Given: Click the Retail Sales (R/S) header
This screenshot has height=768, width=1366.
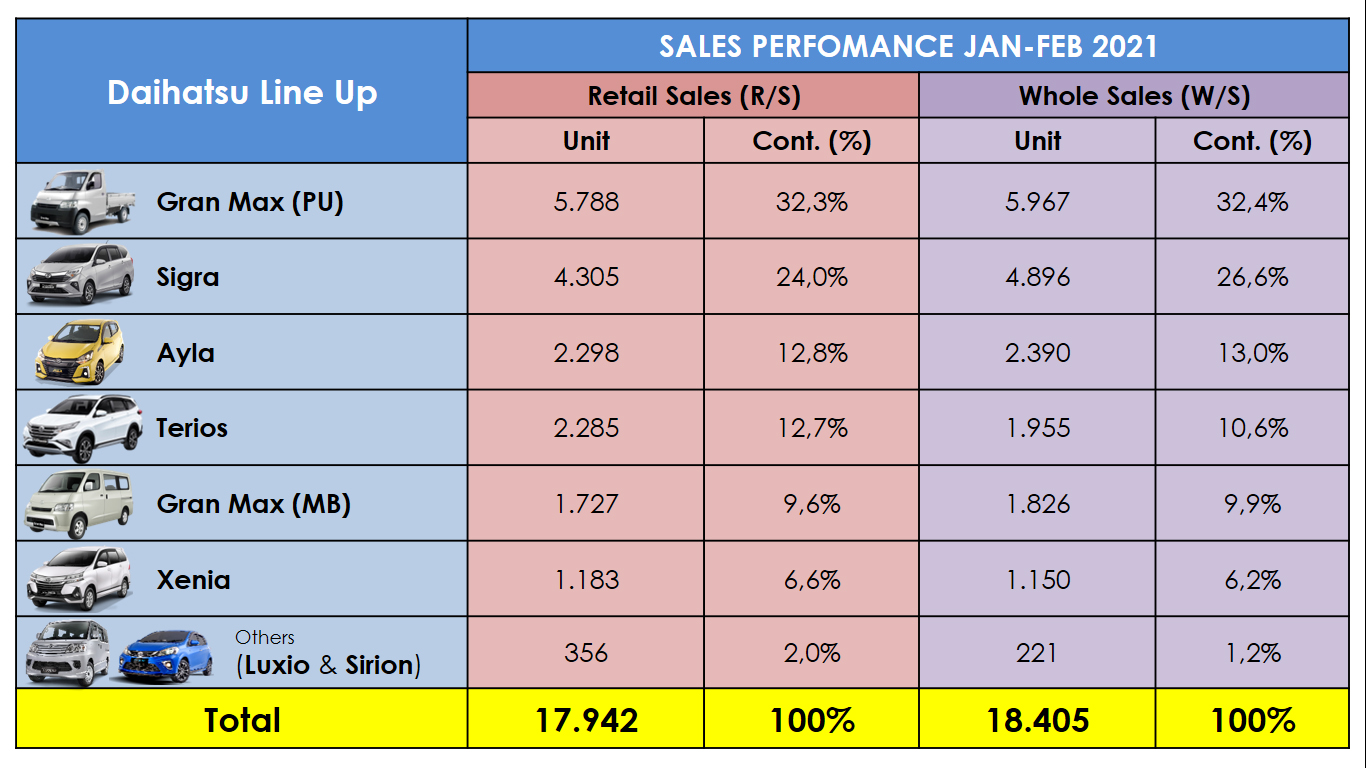Looking at the screenshot, I should pos(694,96).
